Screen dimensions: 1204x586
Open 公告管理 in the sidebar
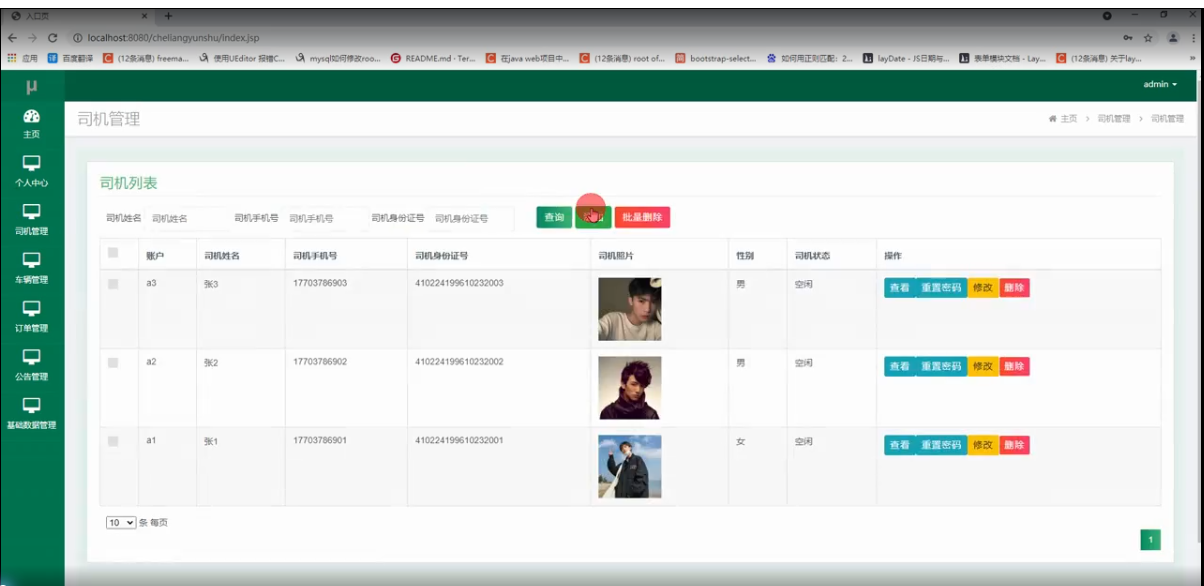pos(32,366)
